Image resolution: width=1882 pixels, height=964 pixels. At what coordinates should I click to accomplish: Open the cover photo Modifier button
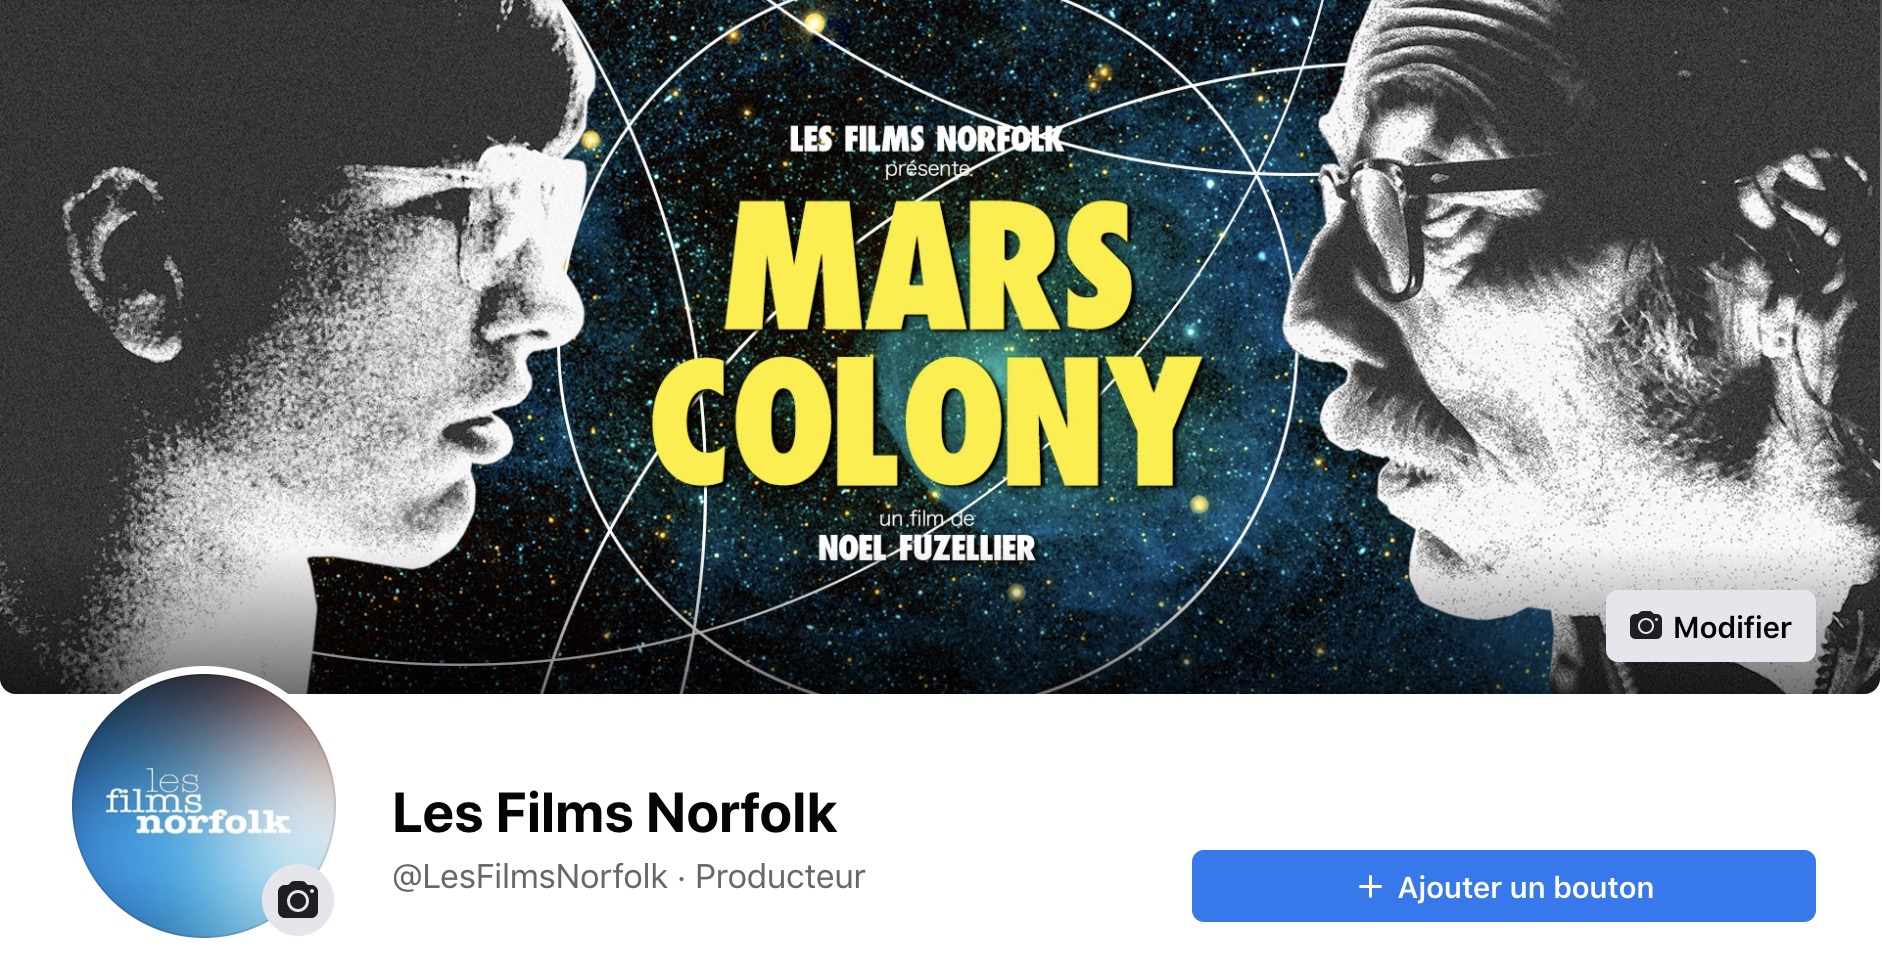click(1710, 626)
